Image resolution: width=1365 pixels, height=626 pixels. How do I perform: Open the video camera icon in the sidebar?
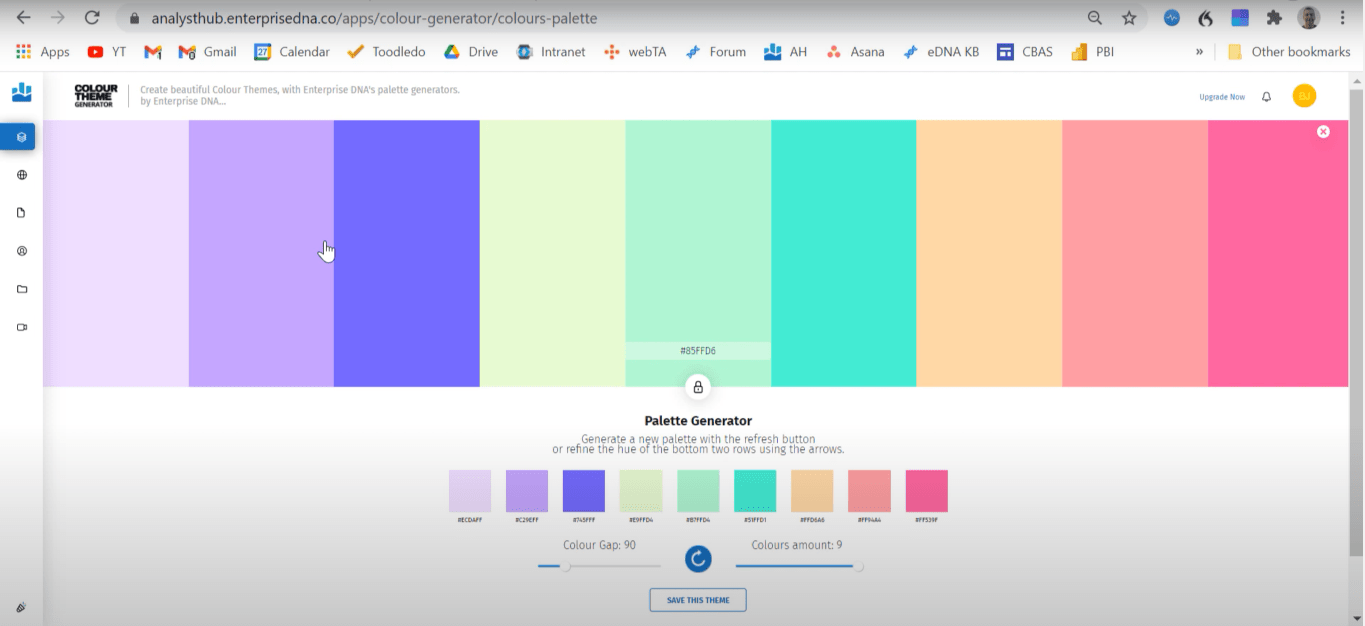click(x=22, y=327)
